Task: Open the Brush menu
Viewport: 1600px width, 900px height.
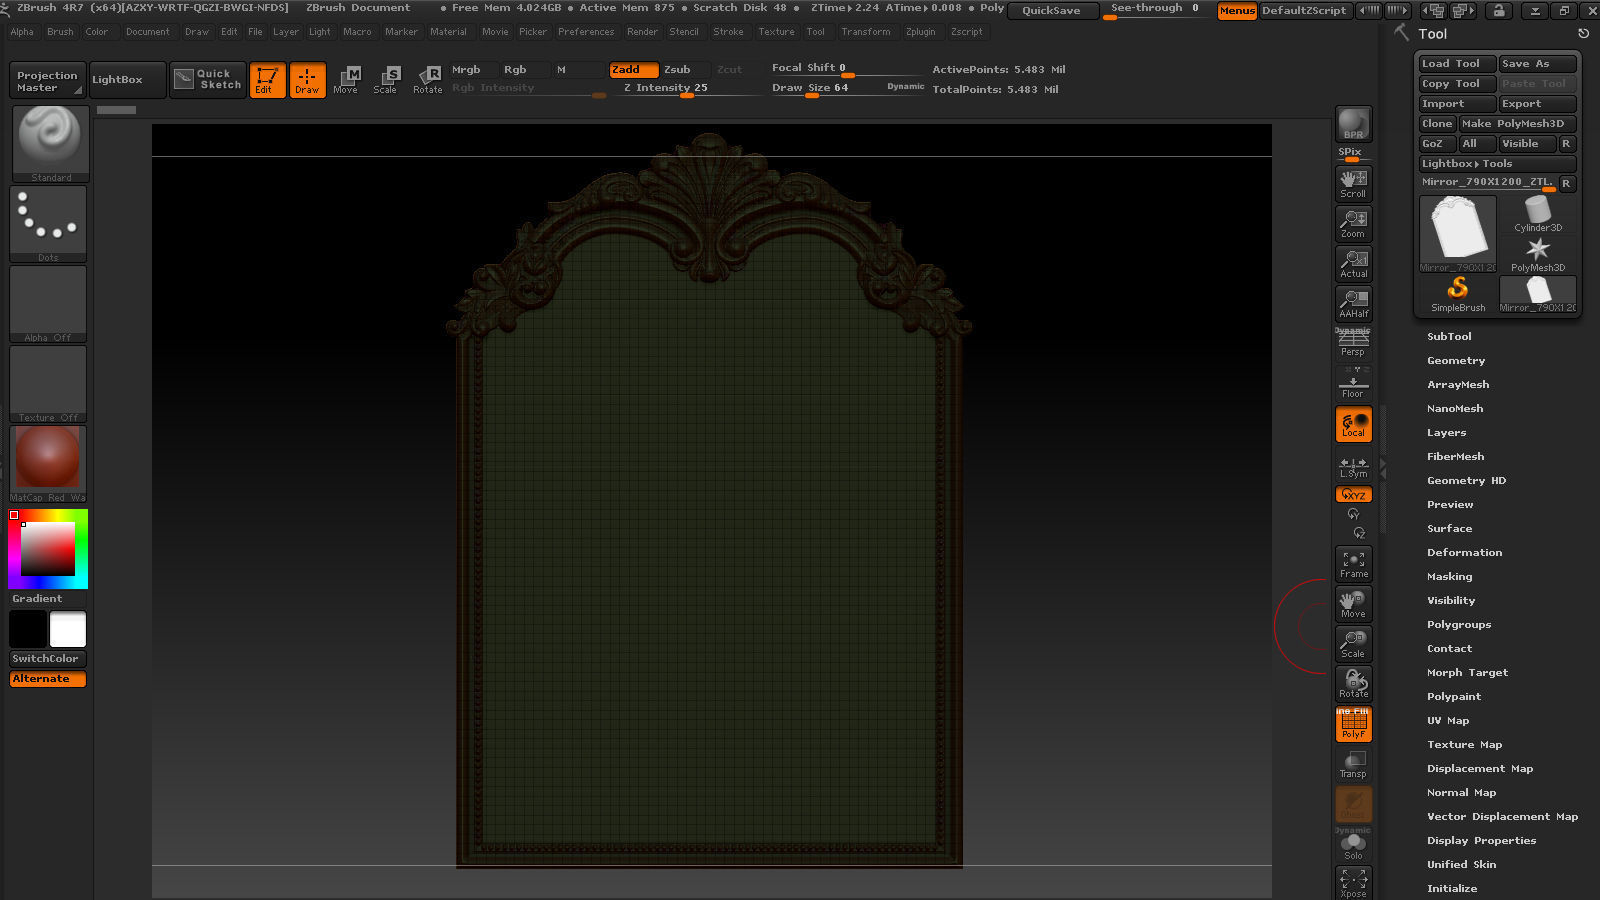Action: (60, 32)
